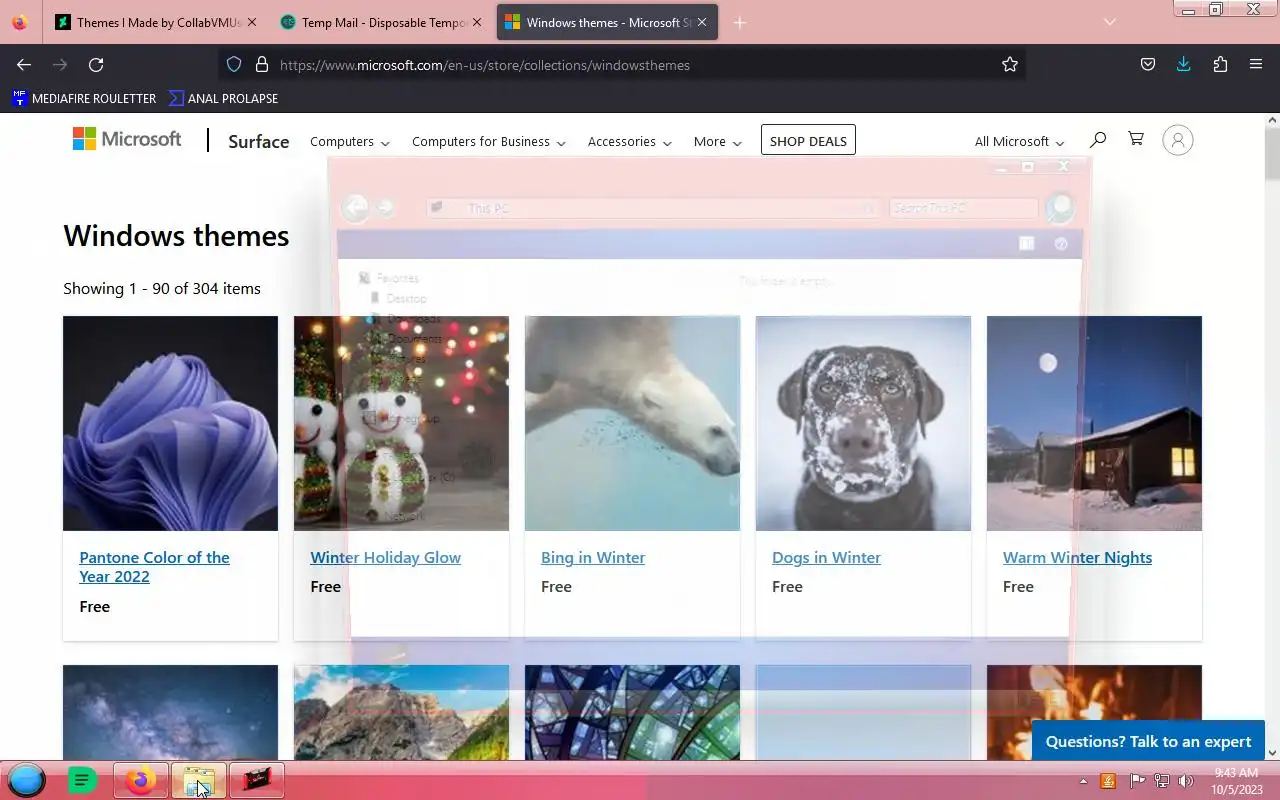
Task: Open the red taskbar application icon
Action: (256, 780)
